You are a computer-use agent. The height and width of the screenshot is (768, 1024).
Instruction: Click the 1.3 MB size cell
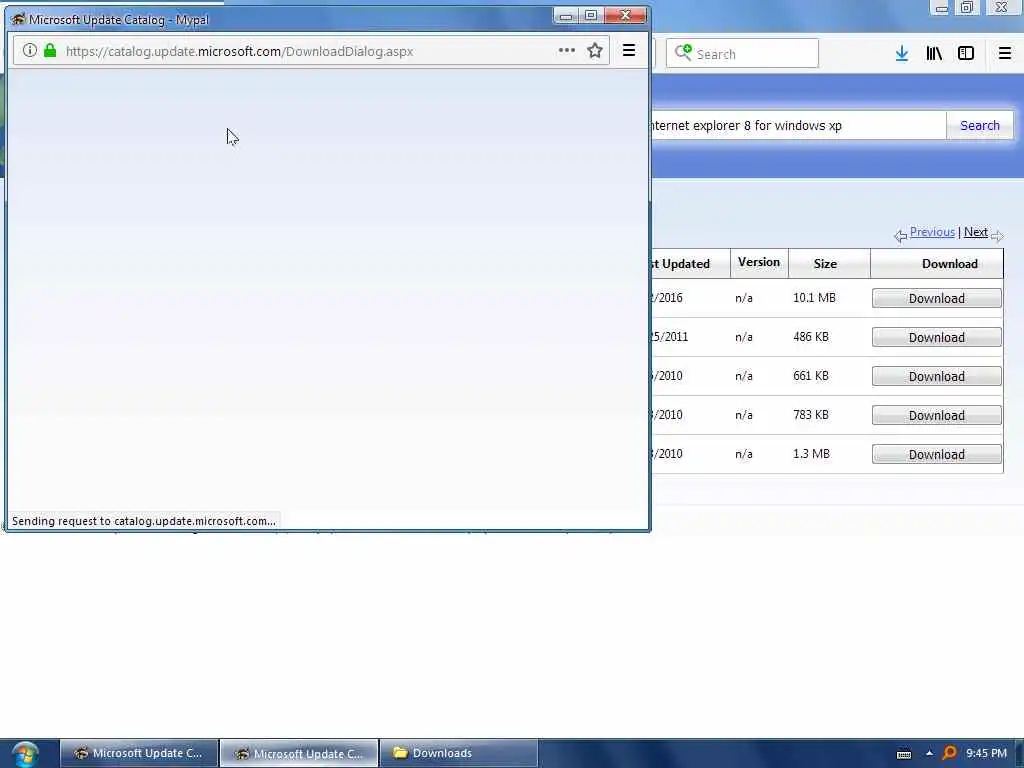[x=811, y=454]
